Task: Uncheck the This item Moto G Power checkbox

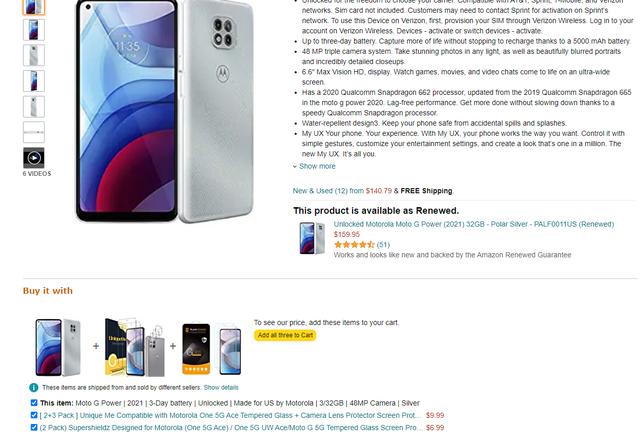Action: (34, 403)
